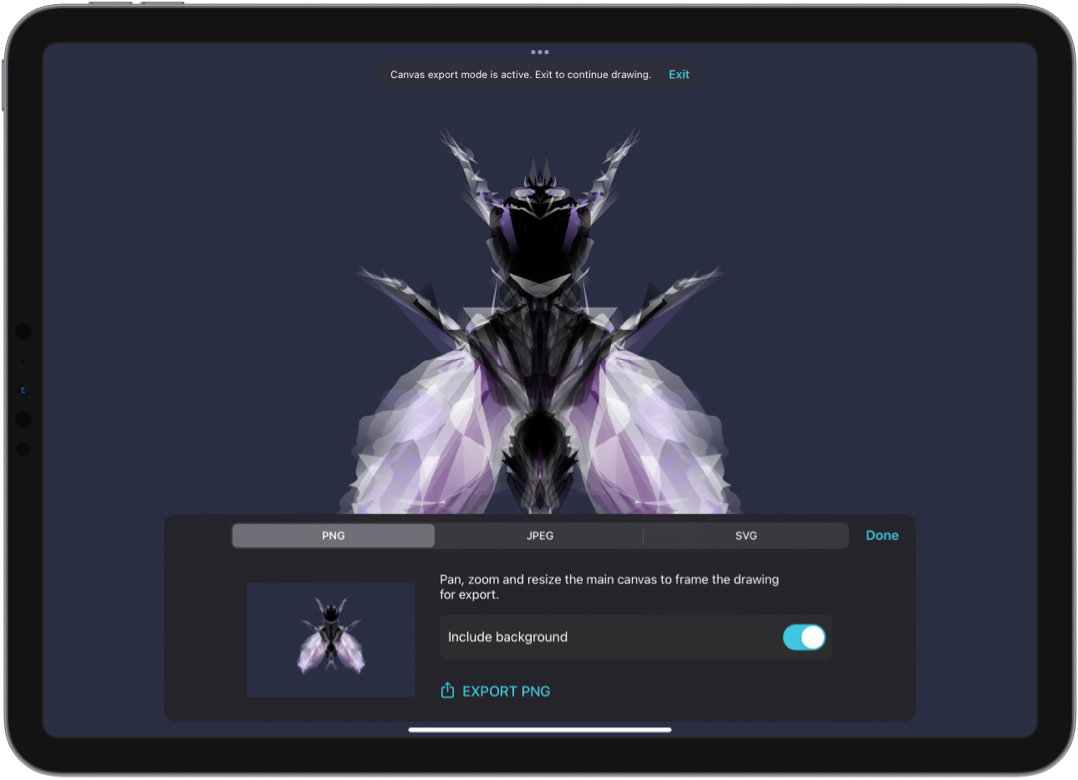The height and width of the screenshot is (780, 1078).
Task: Click the "Canvas export mode is active" message
Action: (520, 75)
